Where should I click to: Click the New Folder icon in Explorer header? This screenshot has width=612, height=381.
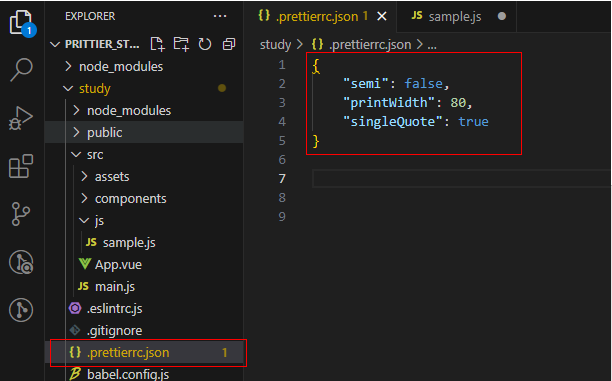point(181,44)
